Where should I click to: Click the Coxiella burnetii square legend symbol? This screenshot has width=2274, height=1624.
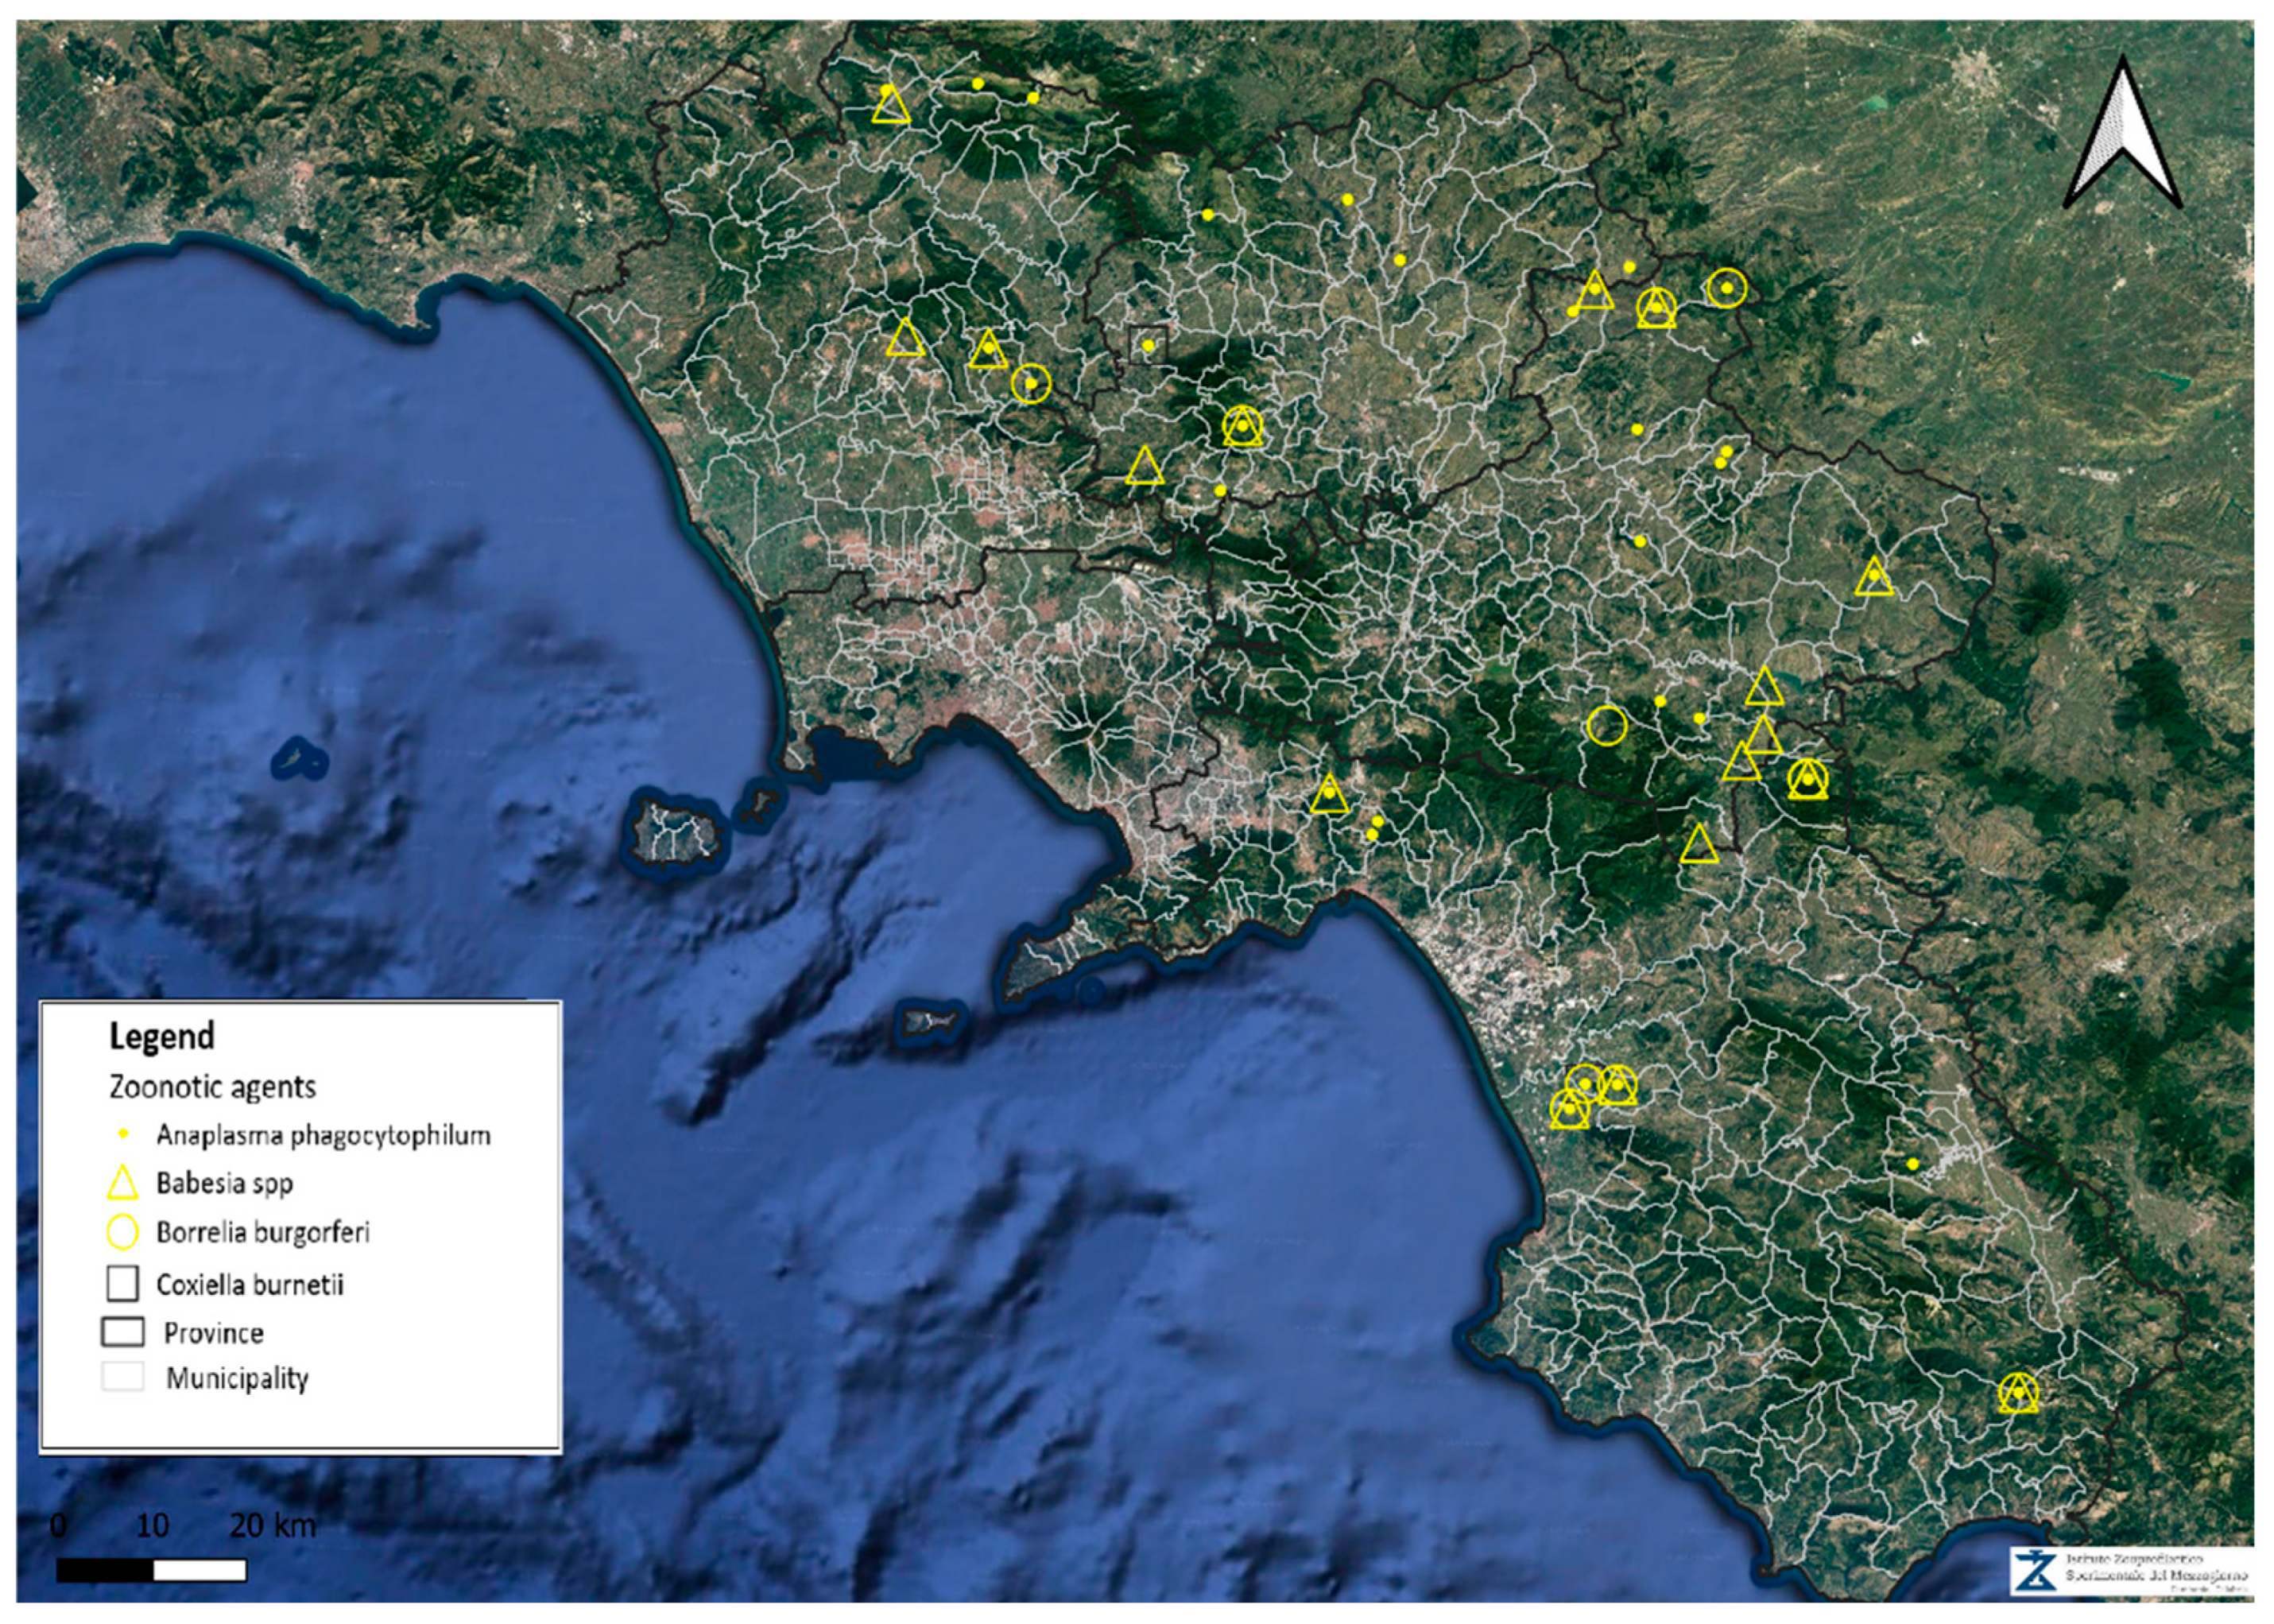coord(122,1284)
